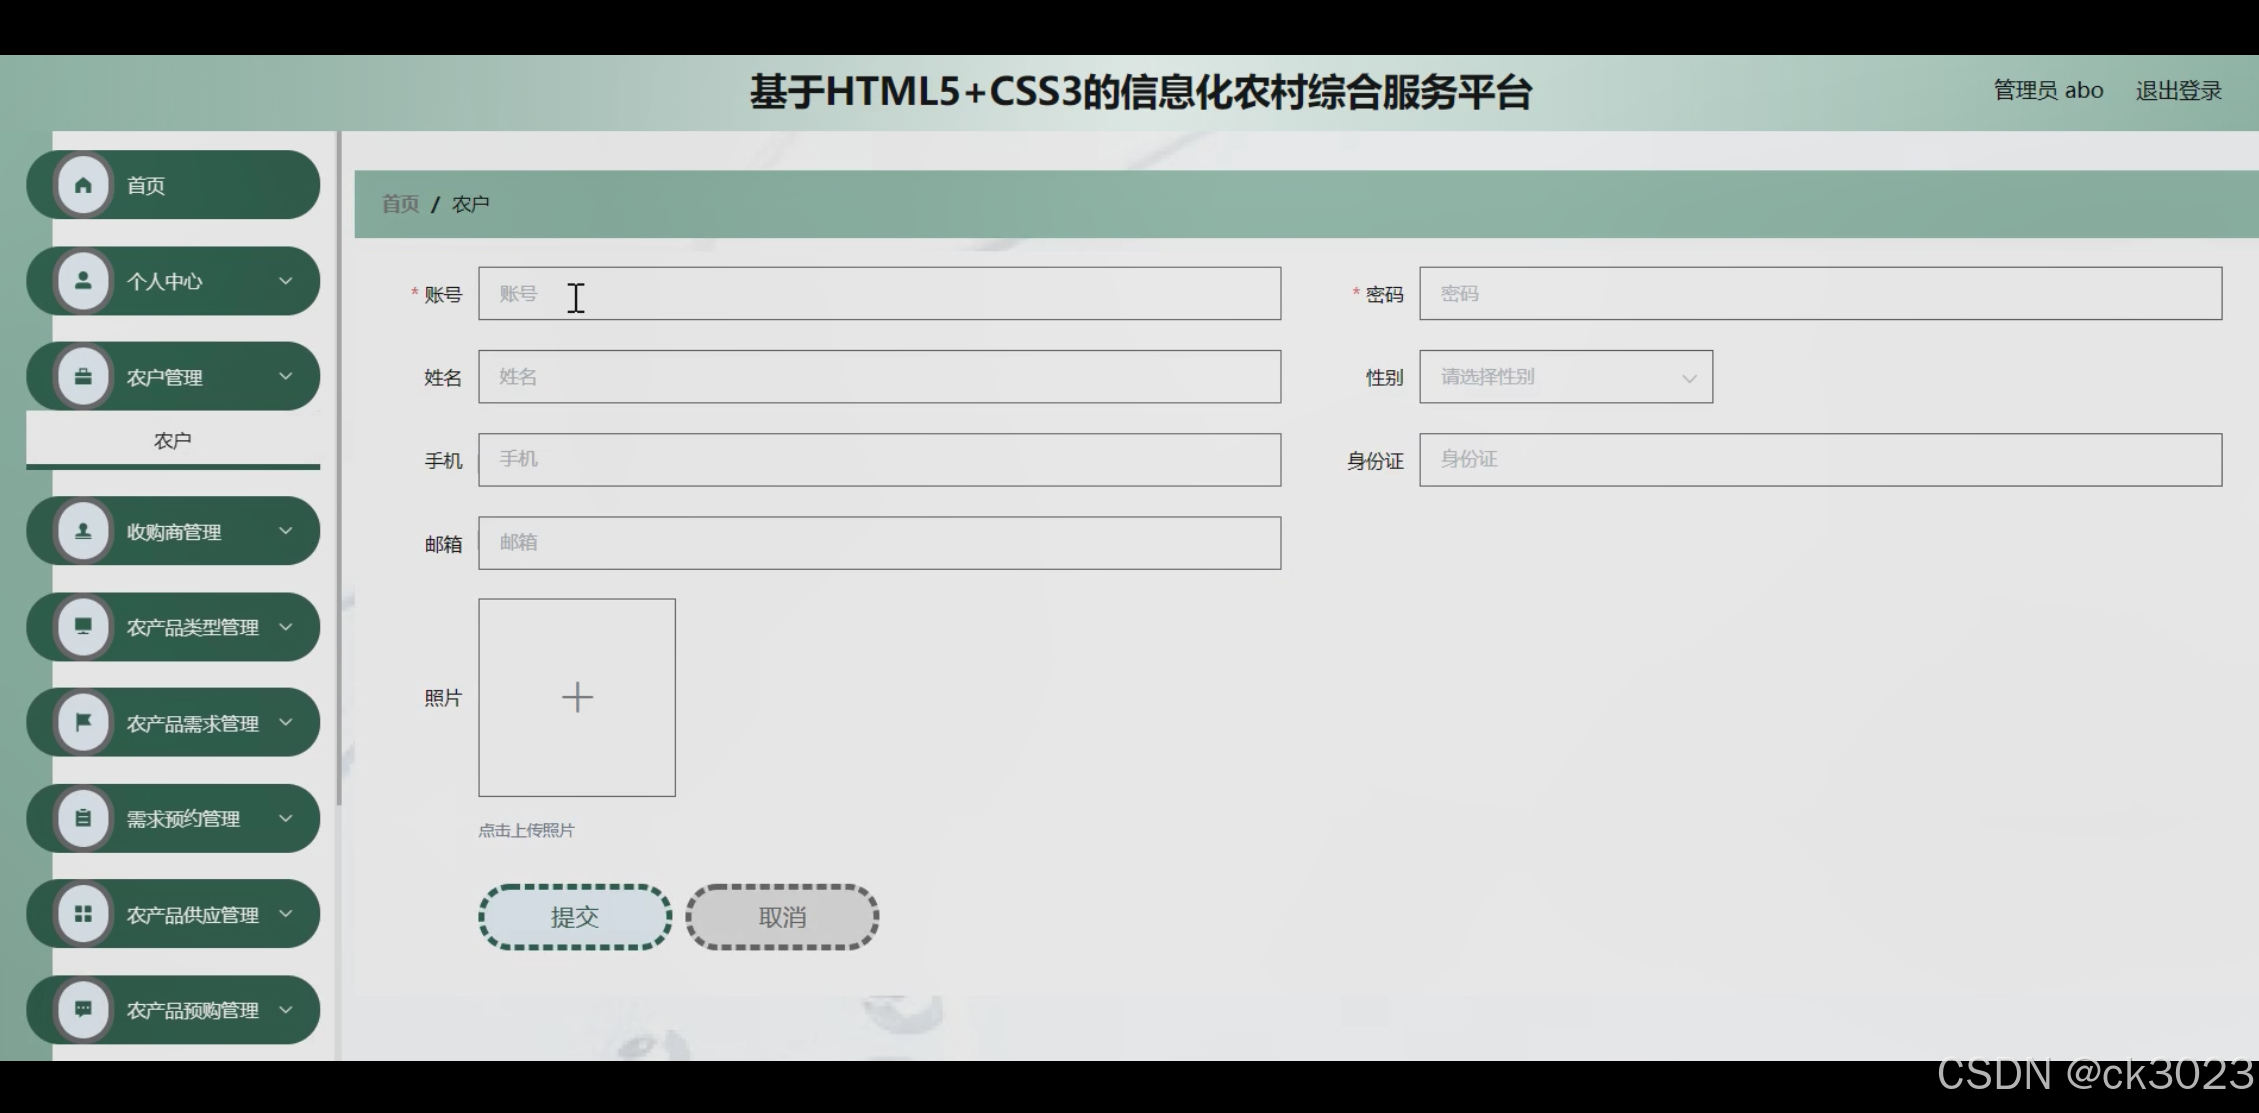Viewport: 2259px width, 1113px height.
Task: Click the flag icon on 农产品需求管理
Action: pyautogui.click(x=84, y=722)
